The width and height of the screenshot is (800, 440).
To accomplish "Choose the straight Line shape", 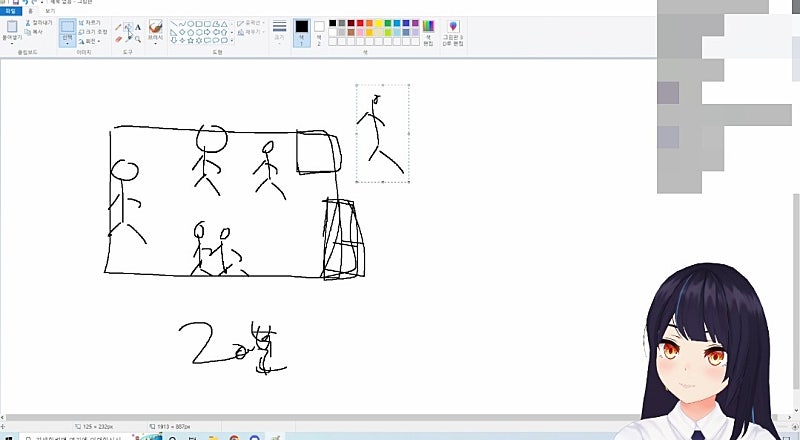I will click(x=174, y=23).
